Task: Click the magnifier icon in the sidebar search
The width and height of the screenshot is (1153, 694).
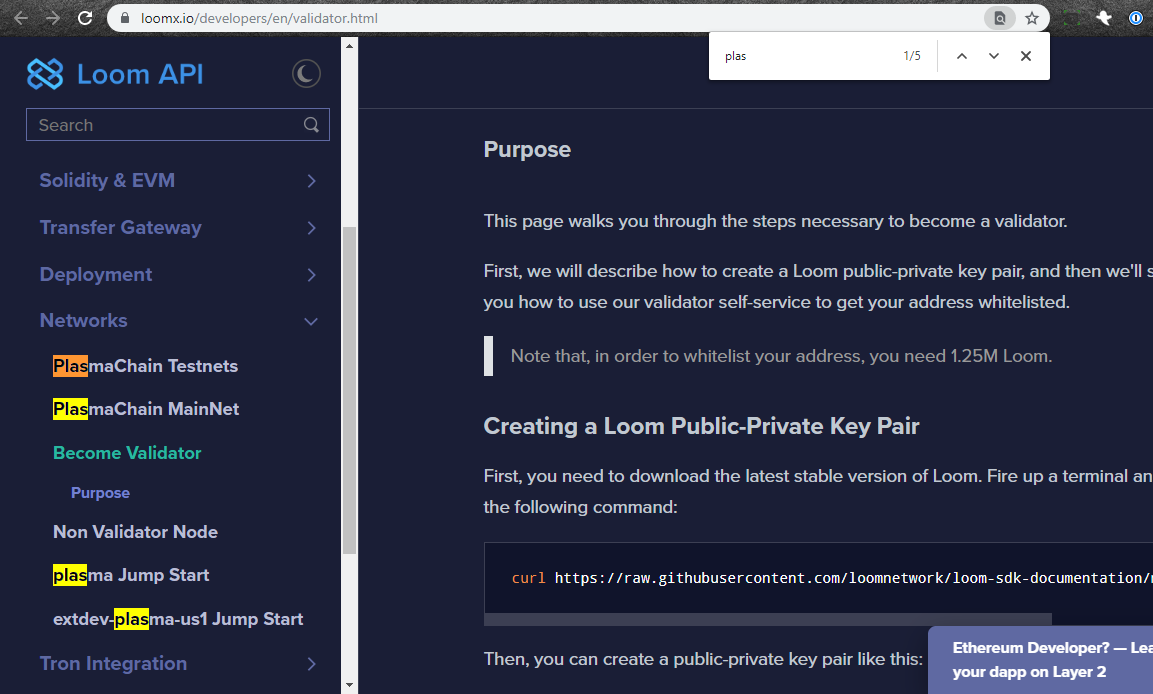Action: (311, 124)
